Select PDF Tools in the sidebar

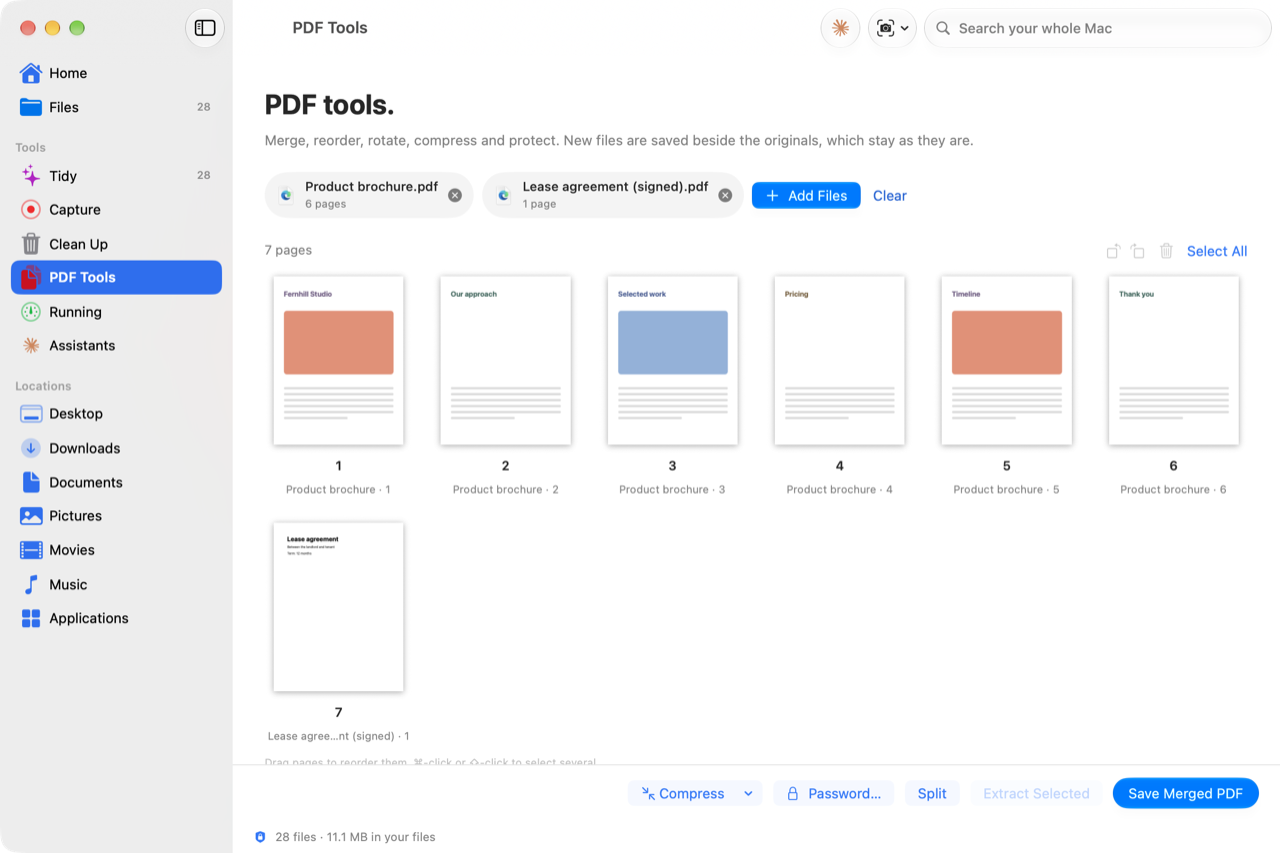click(116, 278)
